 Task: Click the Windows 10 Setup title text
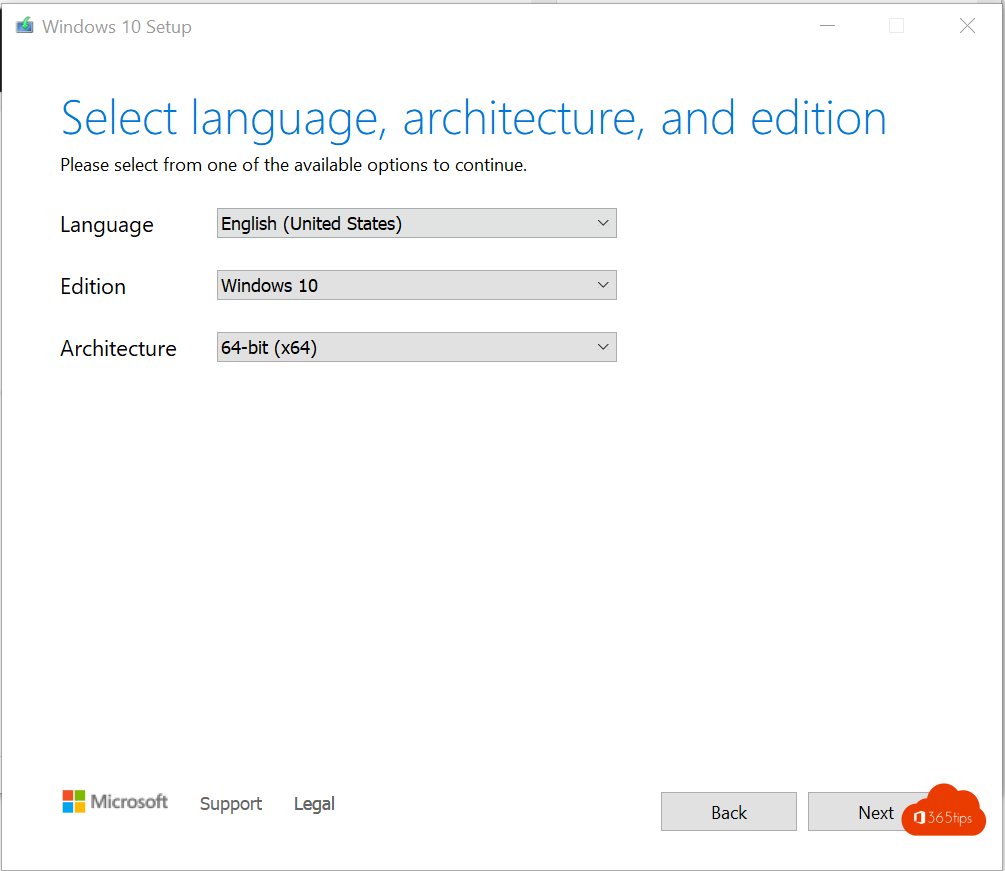coord(117,27)
